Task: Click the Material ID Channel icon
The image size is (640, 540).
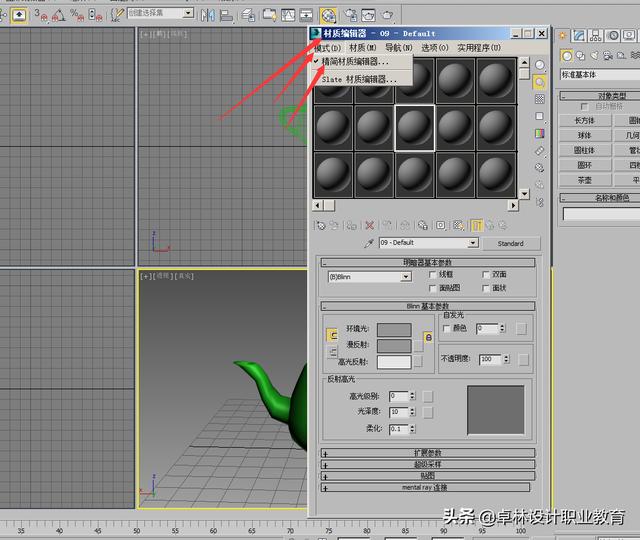Action: (440, 225)
